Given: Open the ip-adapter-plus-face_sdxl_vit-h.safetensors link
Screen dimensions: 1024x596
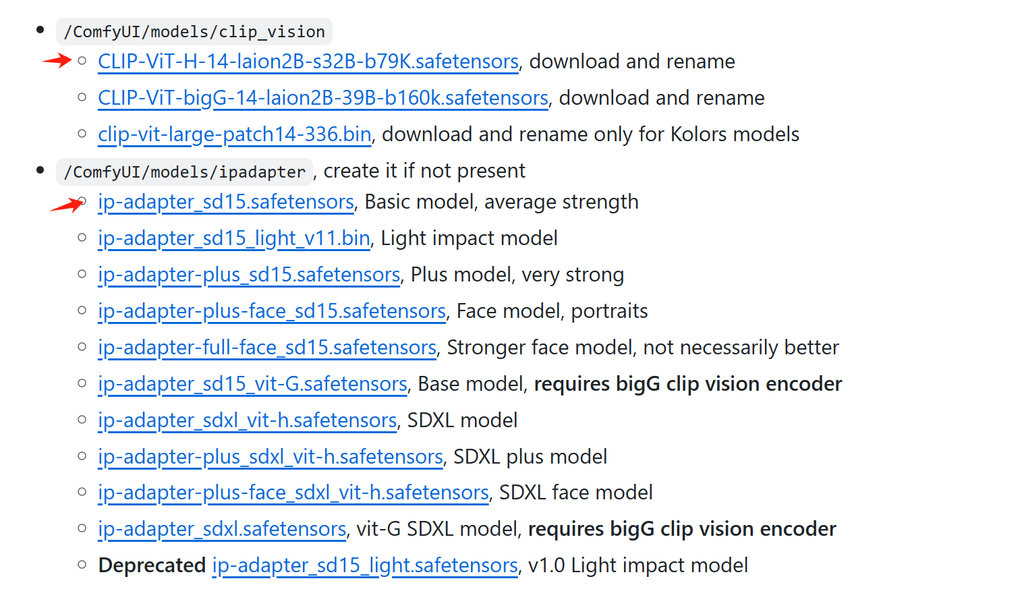Looking at the screenshot, I should 293,493.
